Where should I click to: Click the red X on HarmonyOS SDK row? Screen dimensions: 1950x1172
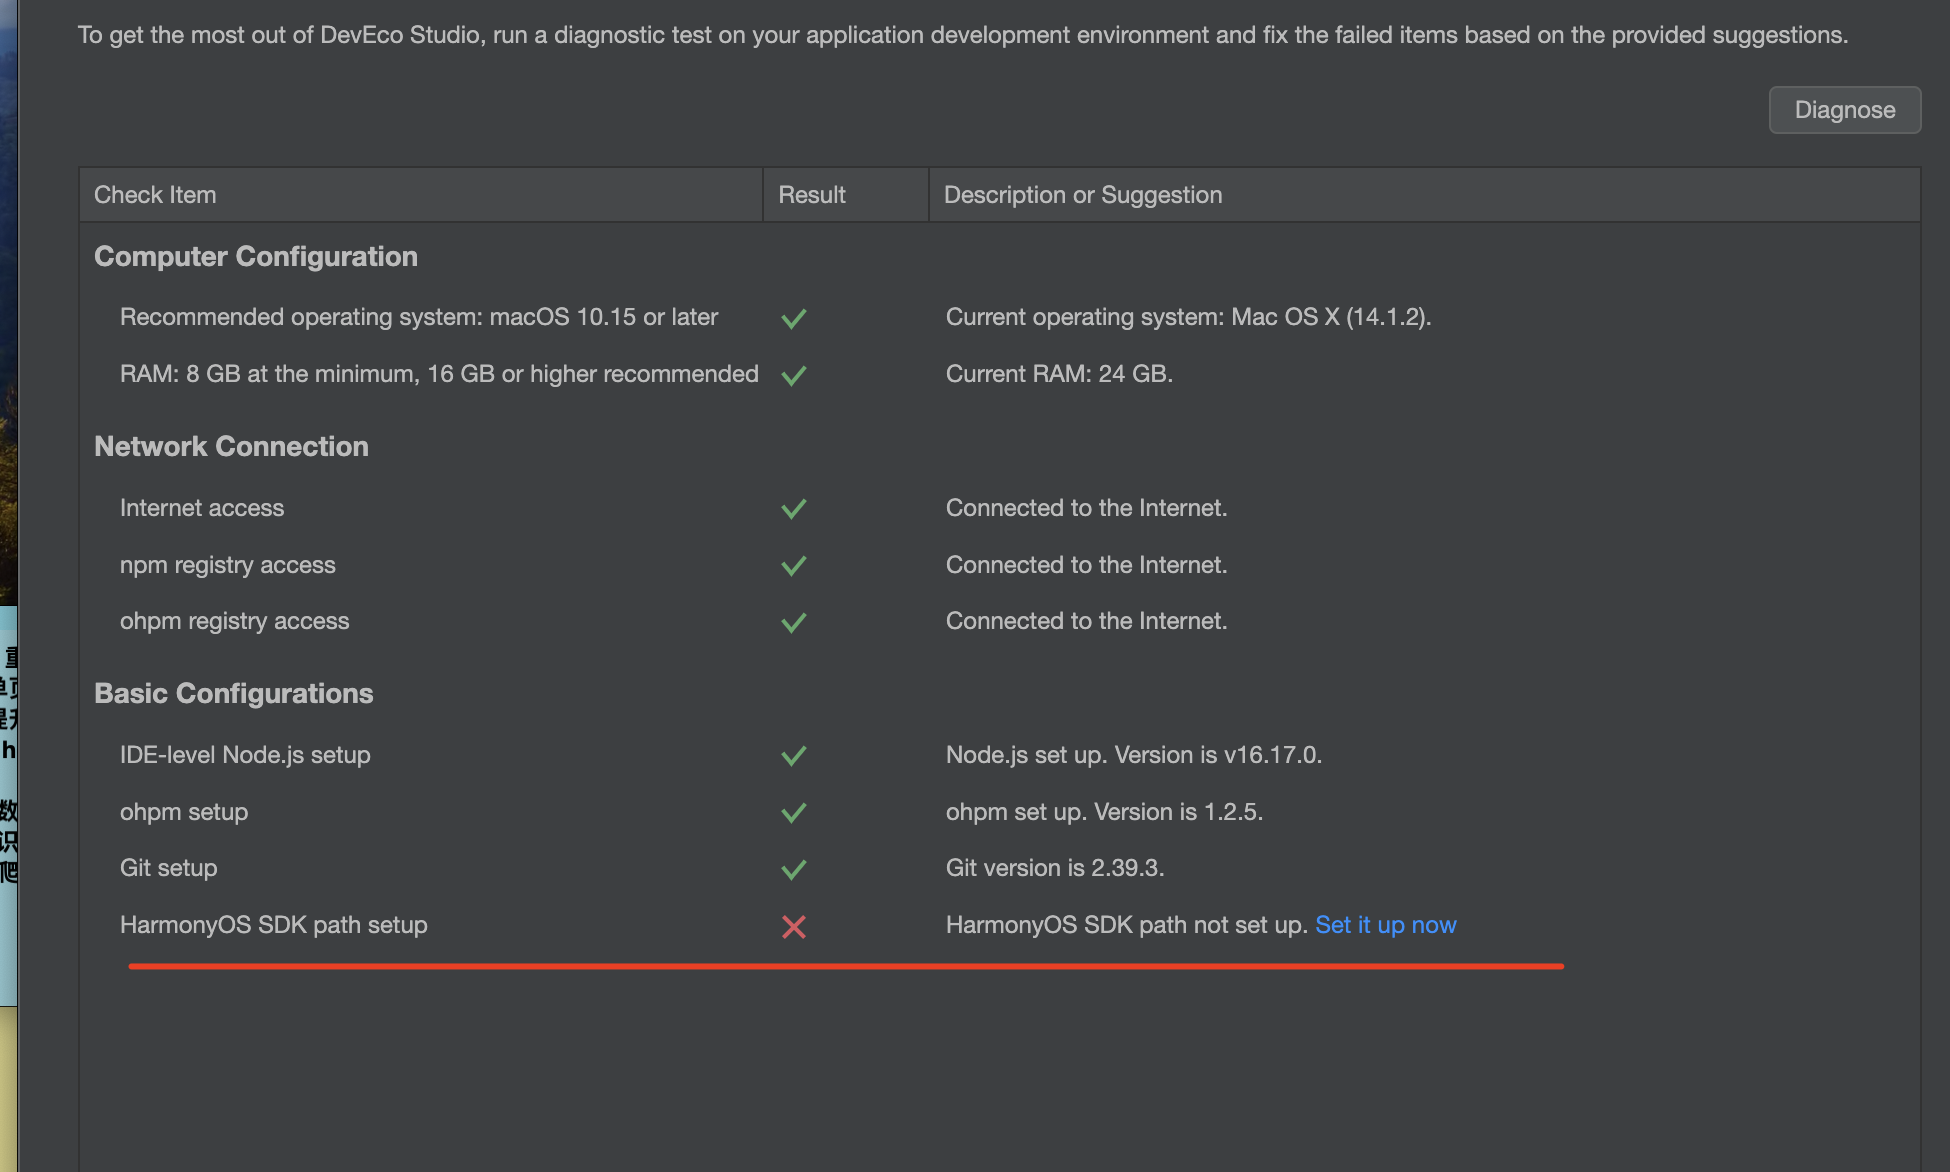794,927
